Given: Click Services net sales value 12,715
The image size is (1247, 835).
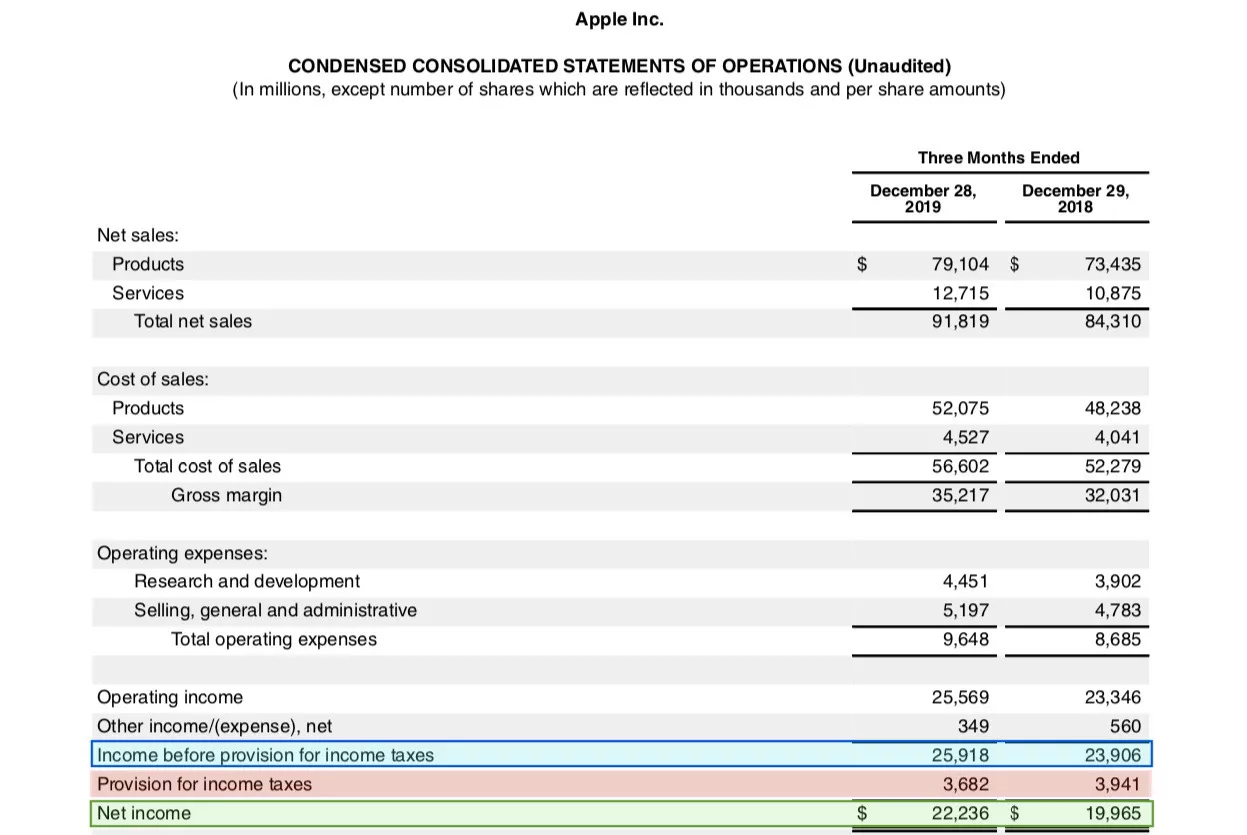Looking at the screenshot, I should (x=960, y=293).
